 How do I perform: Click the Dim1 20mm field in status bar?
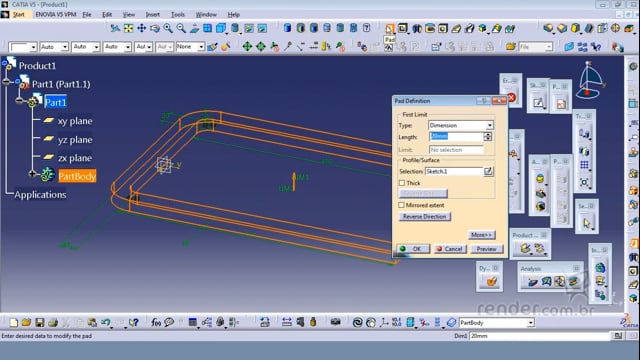pos(540,336)
